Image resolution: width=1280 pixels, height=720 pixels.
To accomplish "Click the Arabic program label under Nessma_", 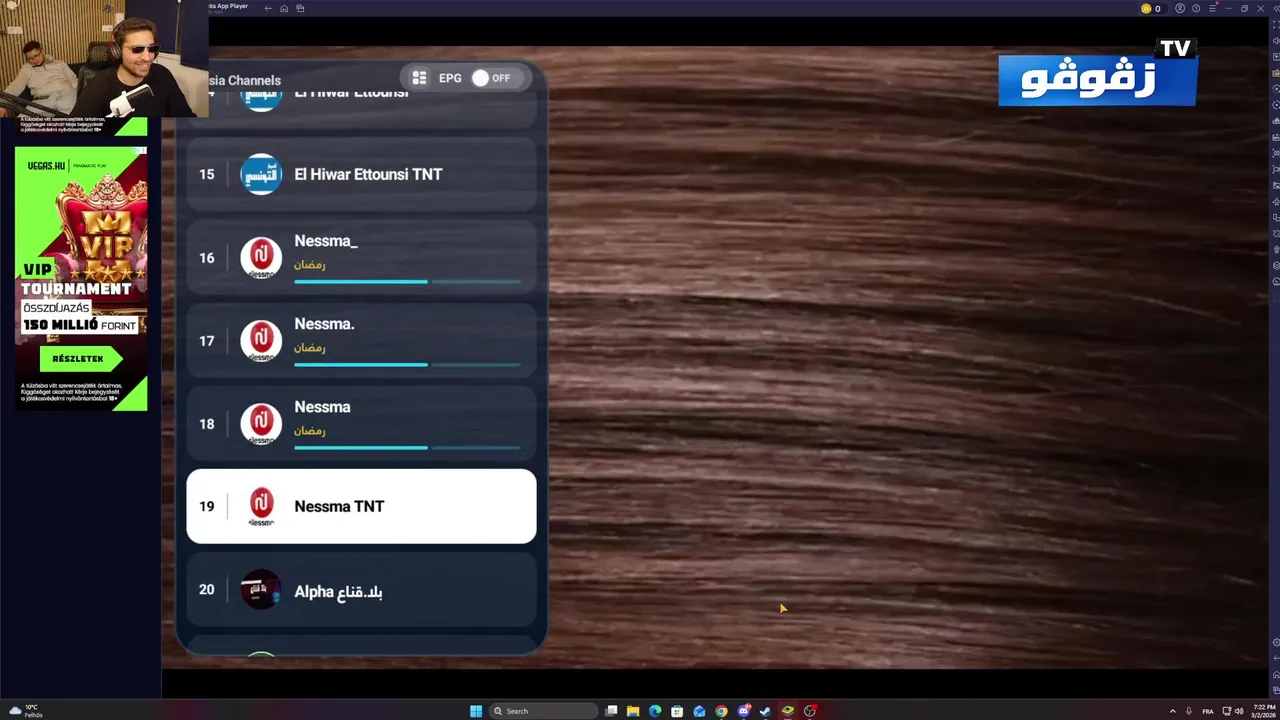I will pos(310,264).
